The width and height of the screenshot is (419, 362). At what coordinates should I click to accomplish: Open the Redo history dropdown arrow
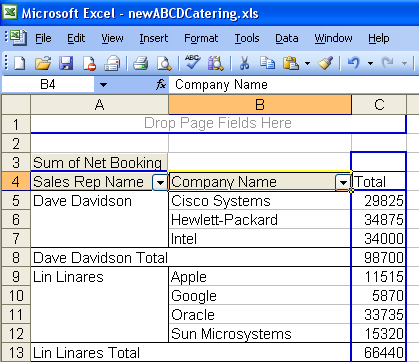pyautogui.click(x=404, y=63)
